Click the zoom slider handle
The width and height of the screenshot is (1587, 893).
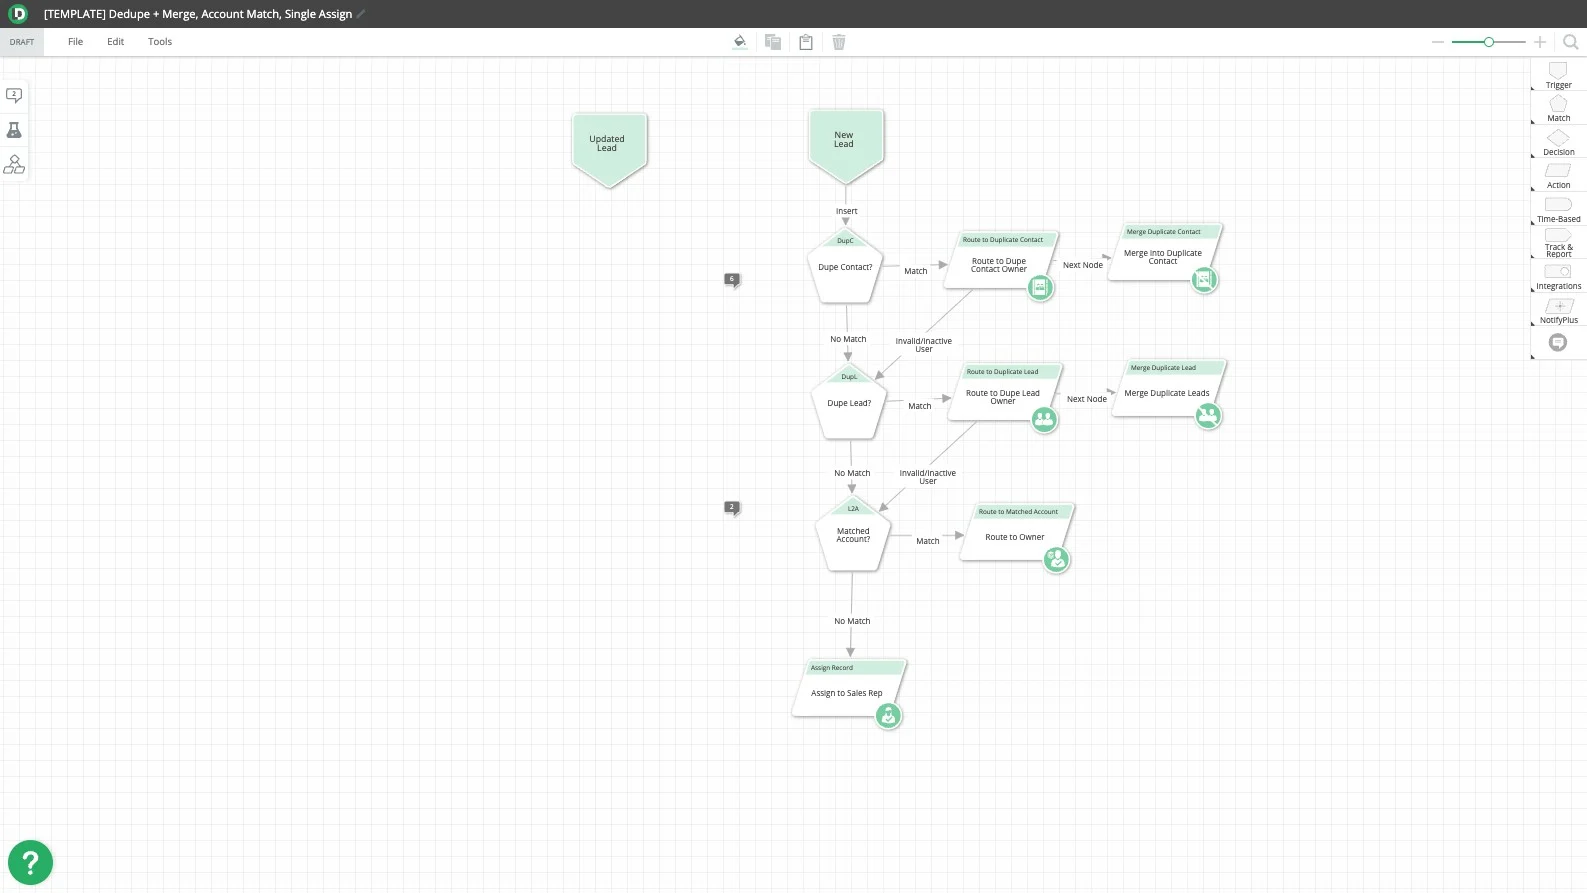click(x=1489, y=42)
